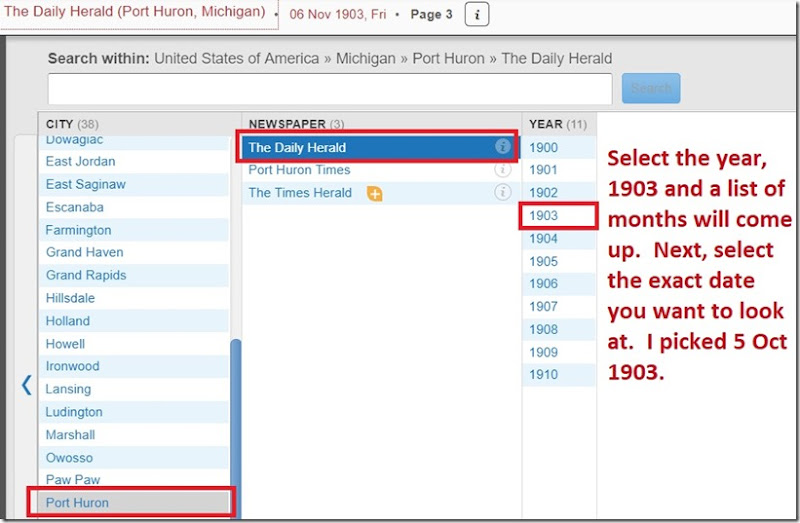Choose Owosso in the city list
Screen dimensions: 800x523
134,458
